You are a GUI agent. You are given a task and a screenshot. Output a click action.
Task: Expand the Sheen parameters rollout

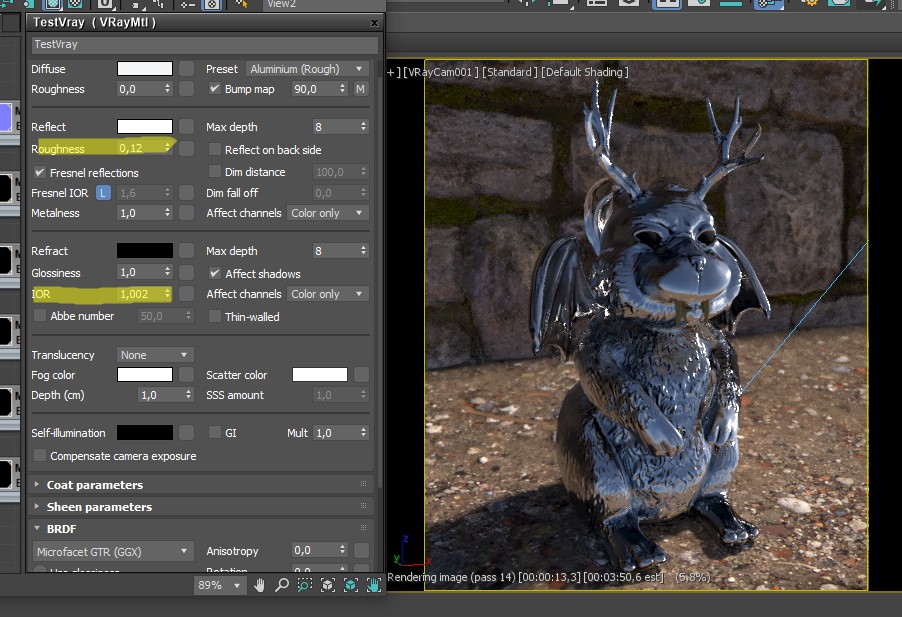click(201, 507)
